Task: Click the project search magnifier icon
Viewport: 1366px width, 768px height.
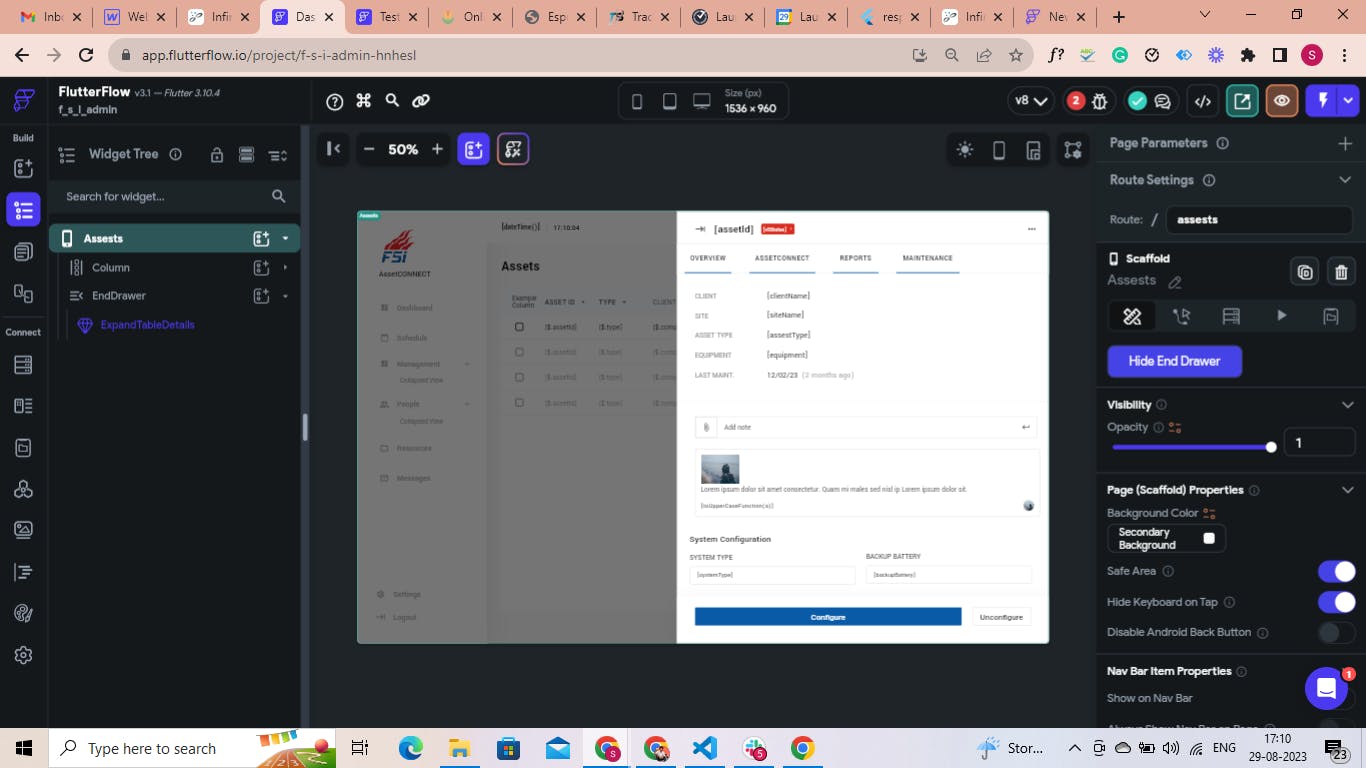Action: [392, 101]
